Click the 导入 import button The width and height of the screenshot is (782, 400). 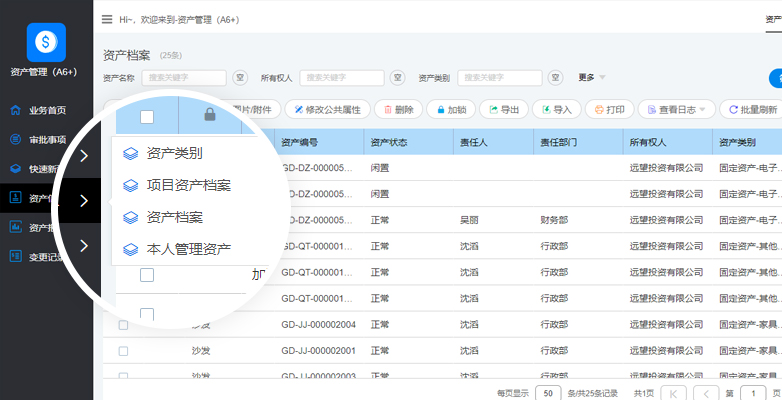pos(556,110)
